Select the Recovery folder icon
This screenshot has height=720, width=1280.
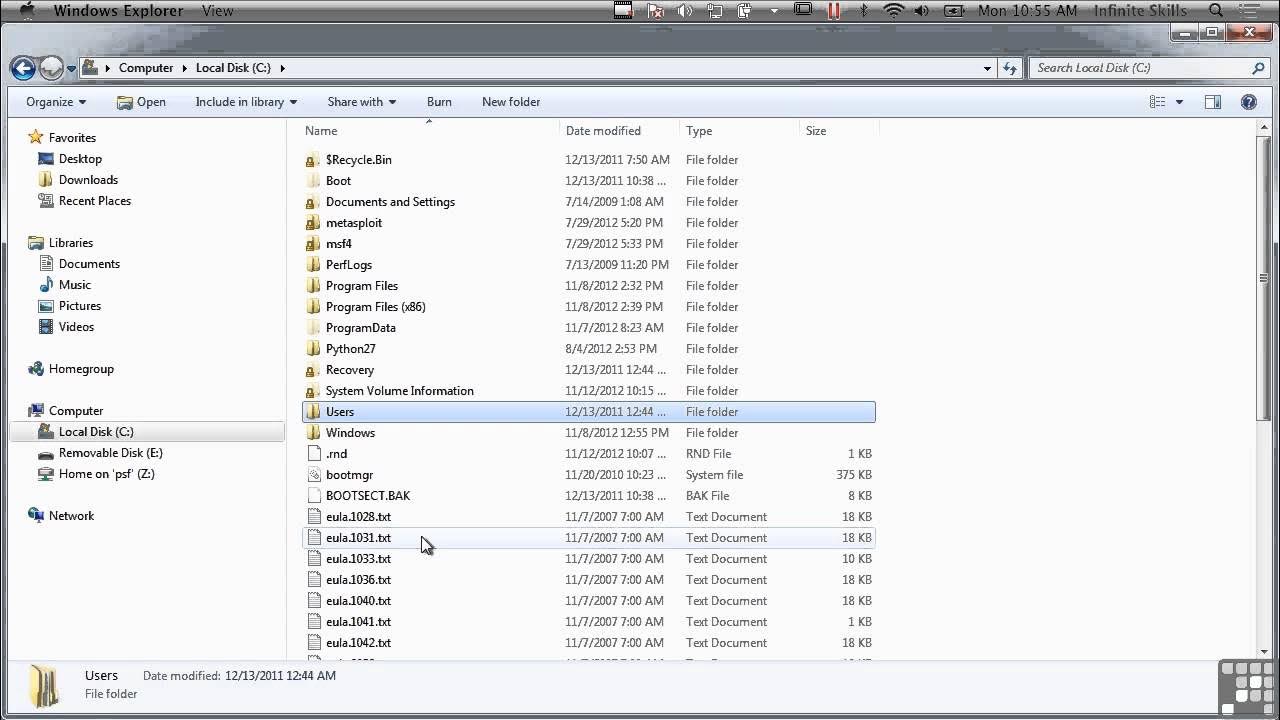(313, 370)
